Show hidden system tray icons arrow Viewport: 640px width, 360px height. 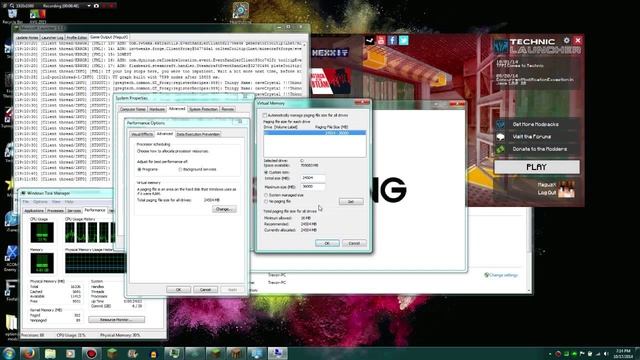550,354
